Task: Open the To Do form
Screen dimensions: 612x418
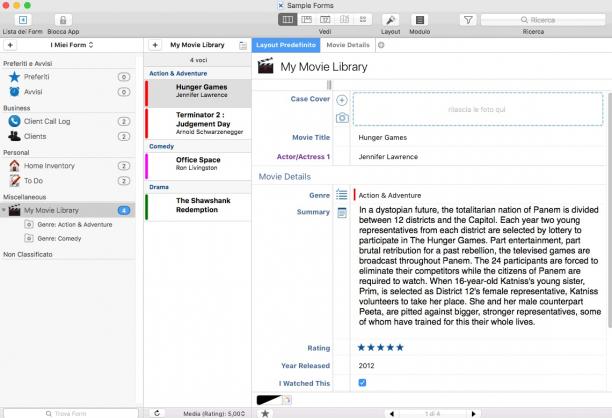Action: pyautogui.click(x=68, y=181)
